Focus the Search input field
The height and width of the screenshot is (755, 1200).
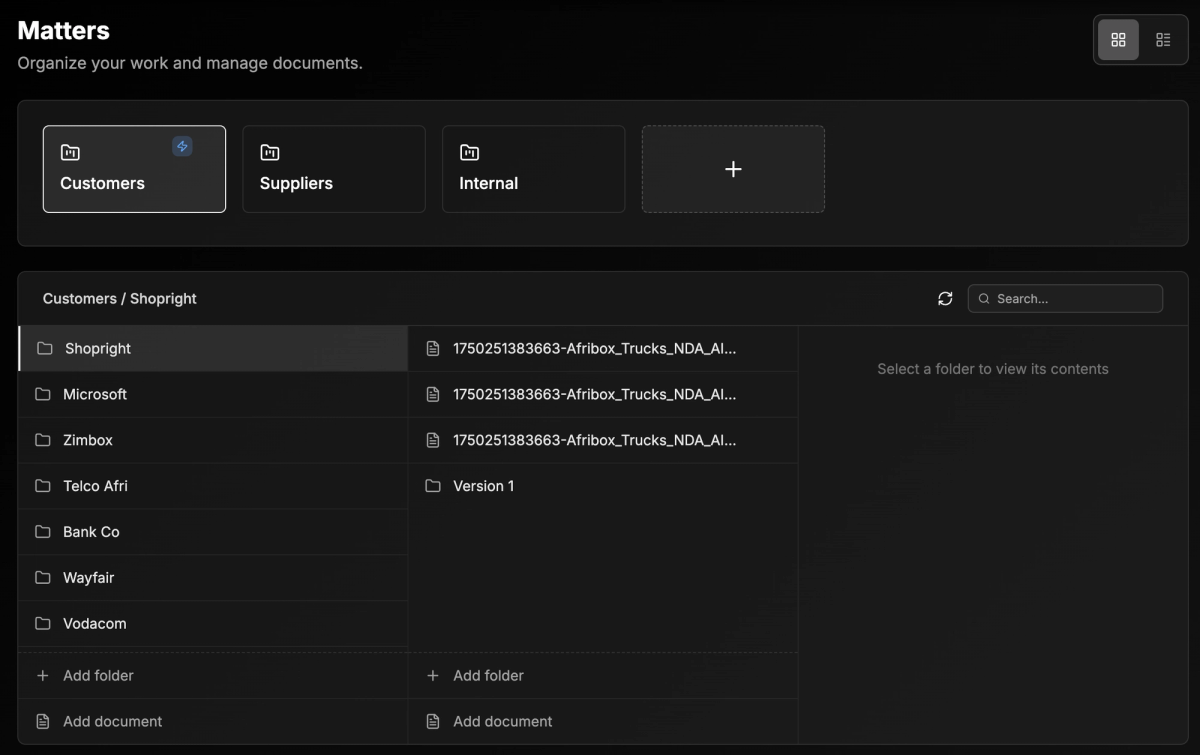tap(1065, 298)
